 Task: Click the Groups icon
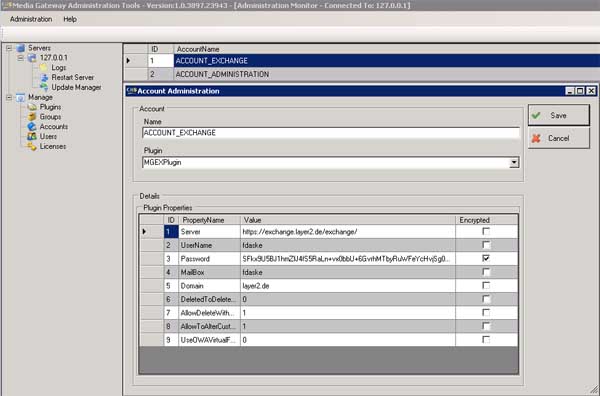(x=32, y=117)
